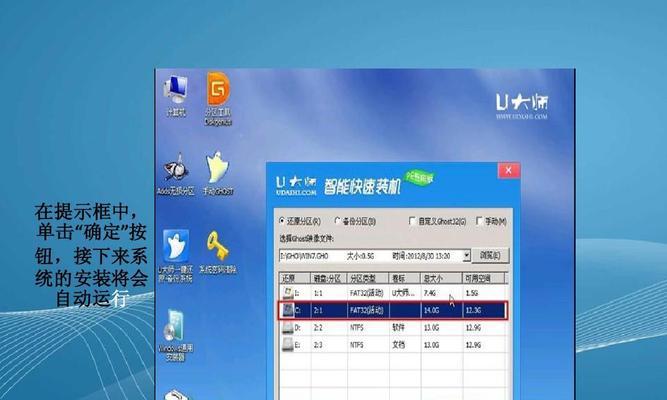The width and height of the screenshot is (667, 400).
Task: Click the 软件 volume label cell
Action: [399, 328]
